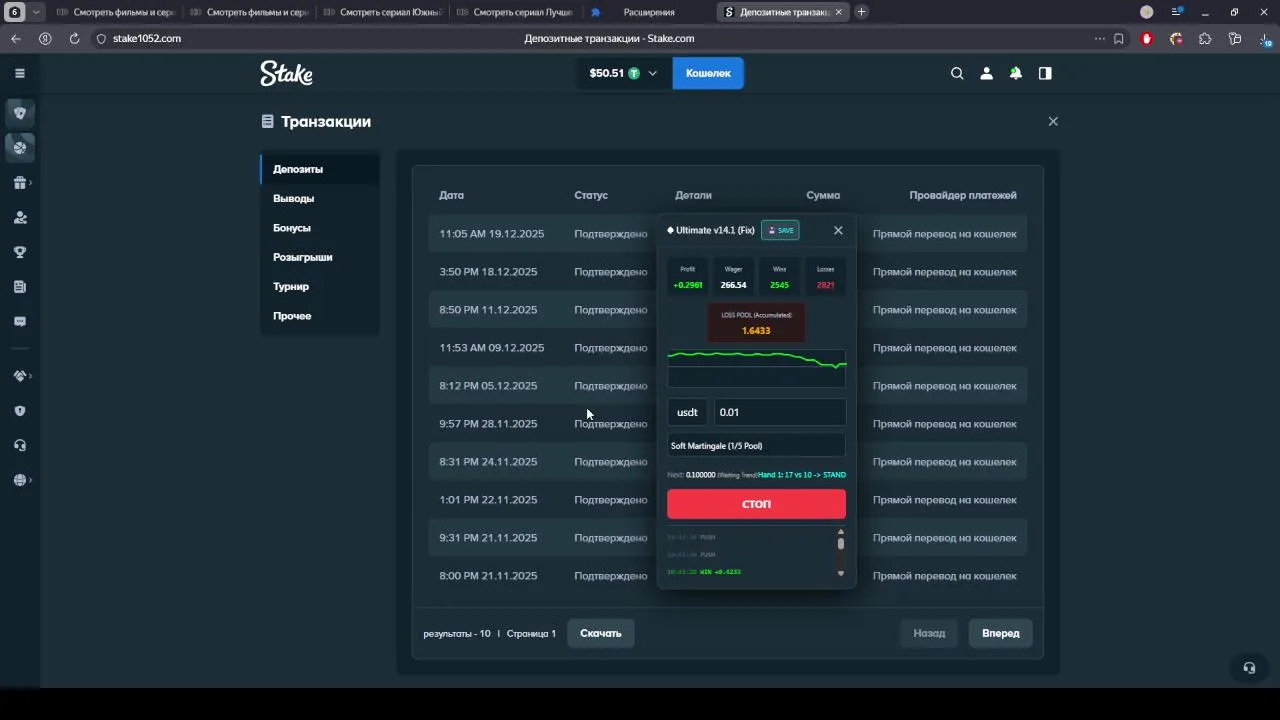Reload the page with refresh icon

pyautogui.click(x=74, y=38)
